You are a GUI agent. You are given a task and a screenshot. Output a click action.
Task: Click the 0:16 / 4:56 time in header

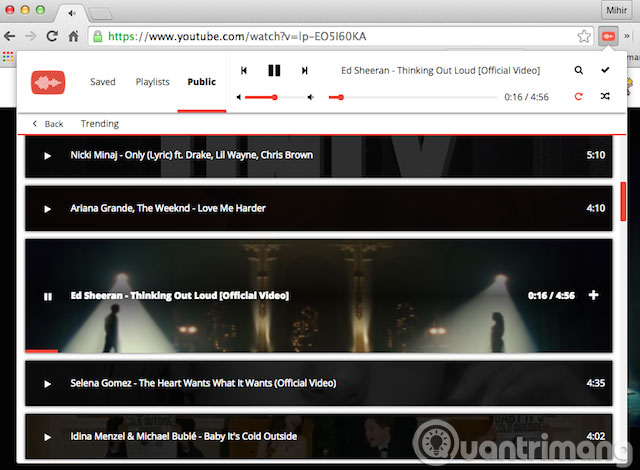[526, 97]
